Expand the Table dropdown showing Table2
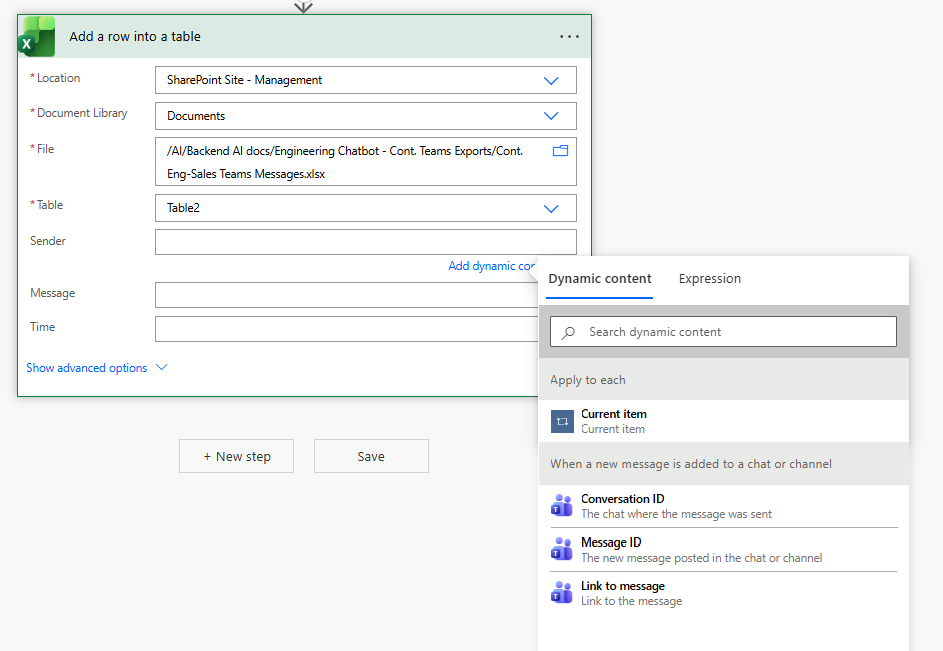 (551, 209)
